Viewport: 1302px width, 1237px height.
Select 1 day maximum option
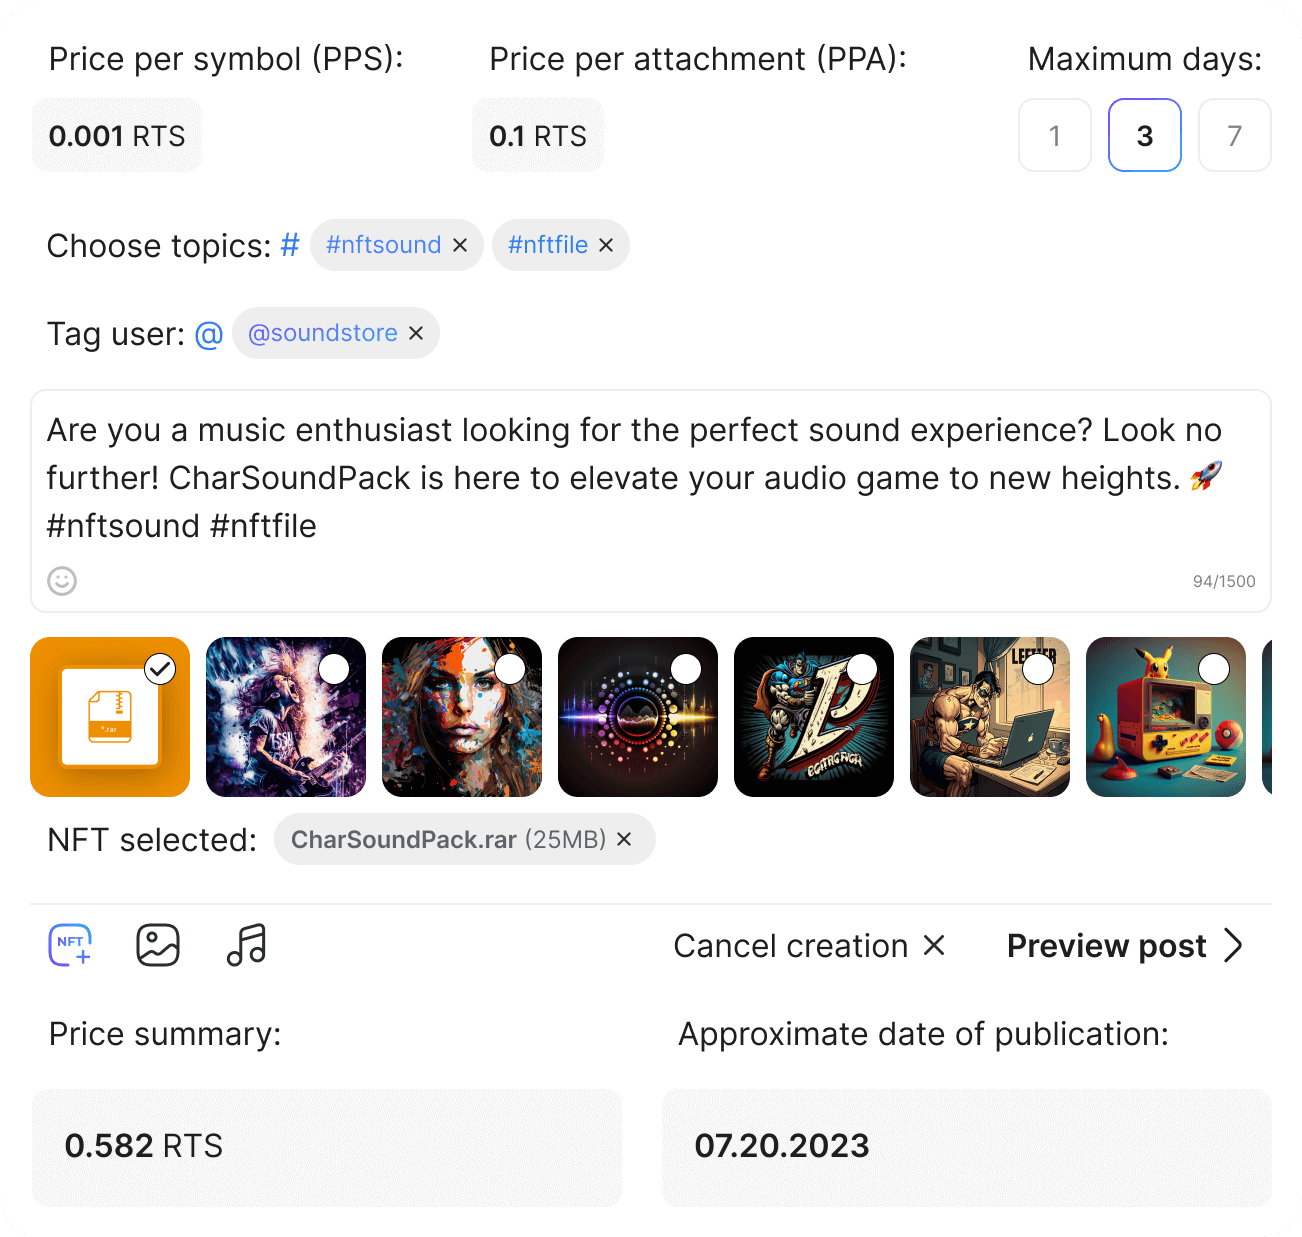click(1054, 135)
